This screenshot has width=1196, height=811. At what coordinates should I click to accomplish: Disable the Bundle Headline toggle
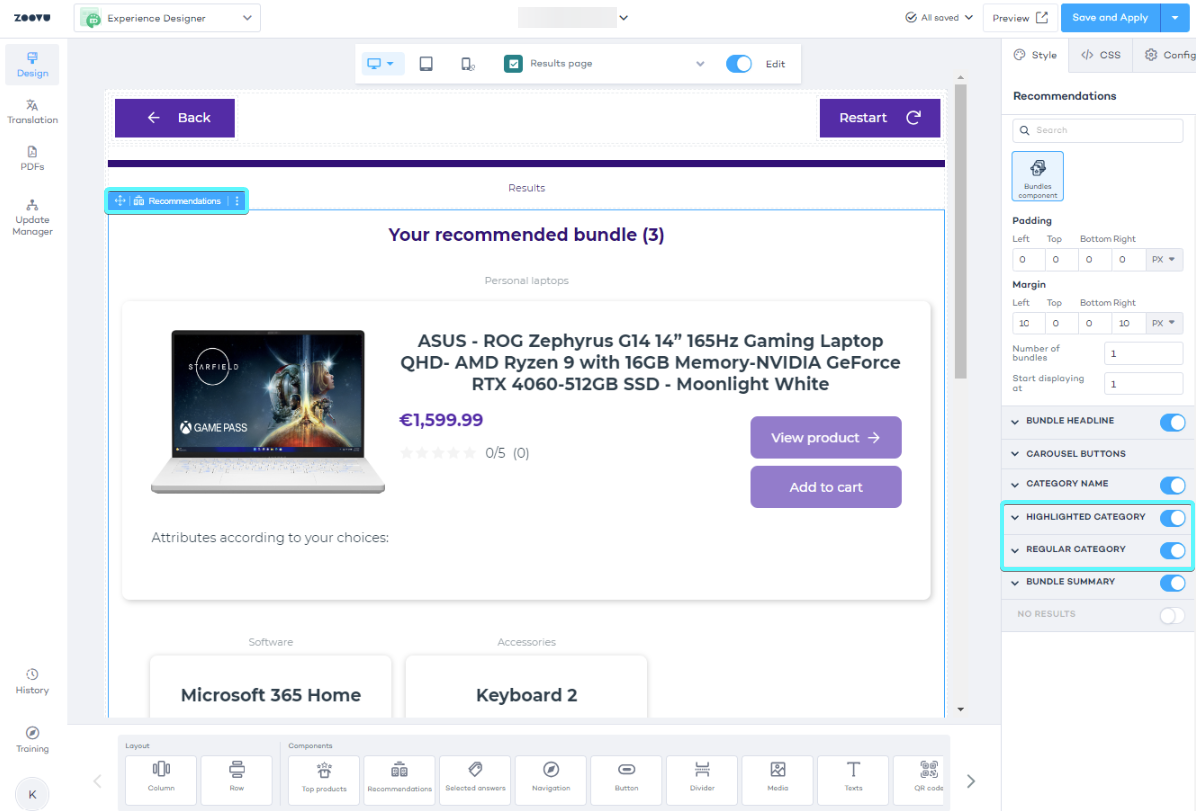click(x=1172, y=422)
